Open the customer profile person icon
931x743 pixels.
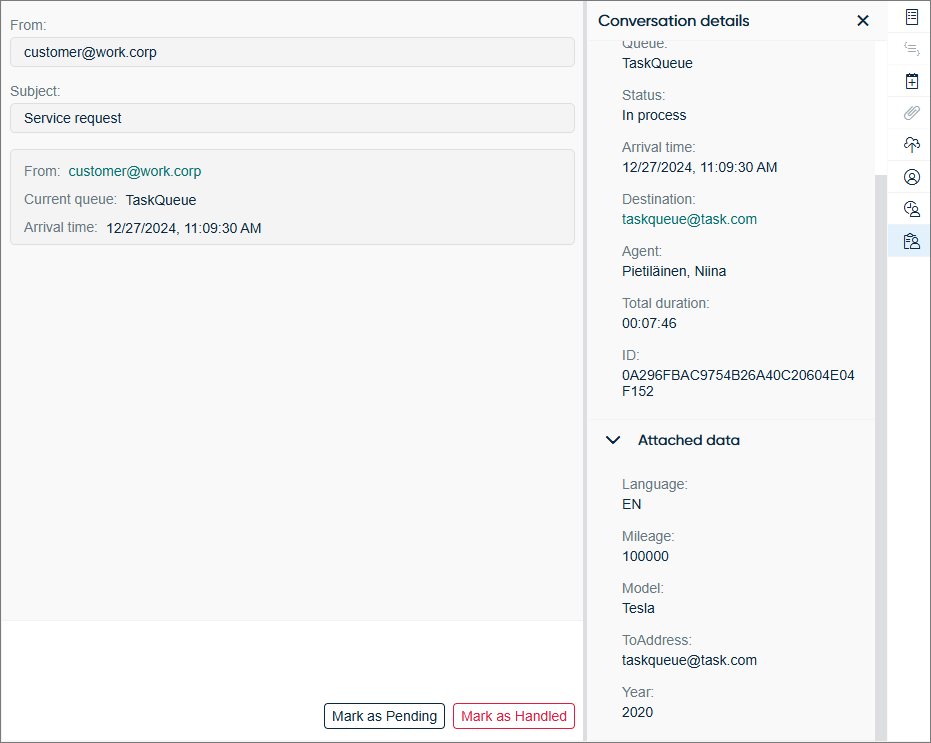coord(911,177)
